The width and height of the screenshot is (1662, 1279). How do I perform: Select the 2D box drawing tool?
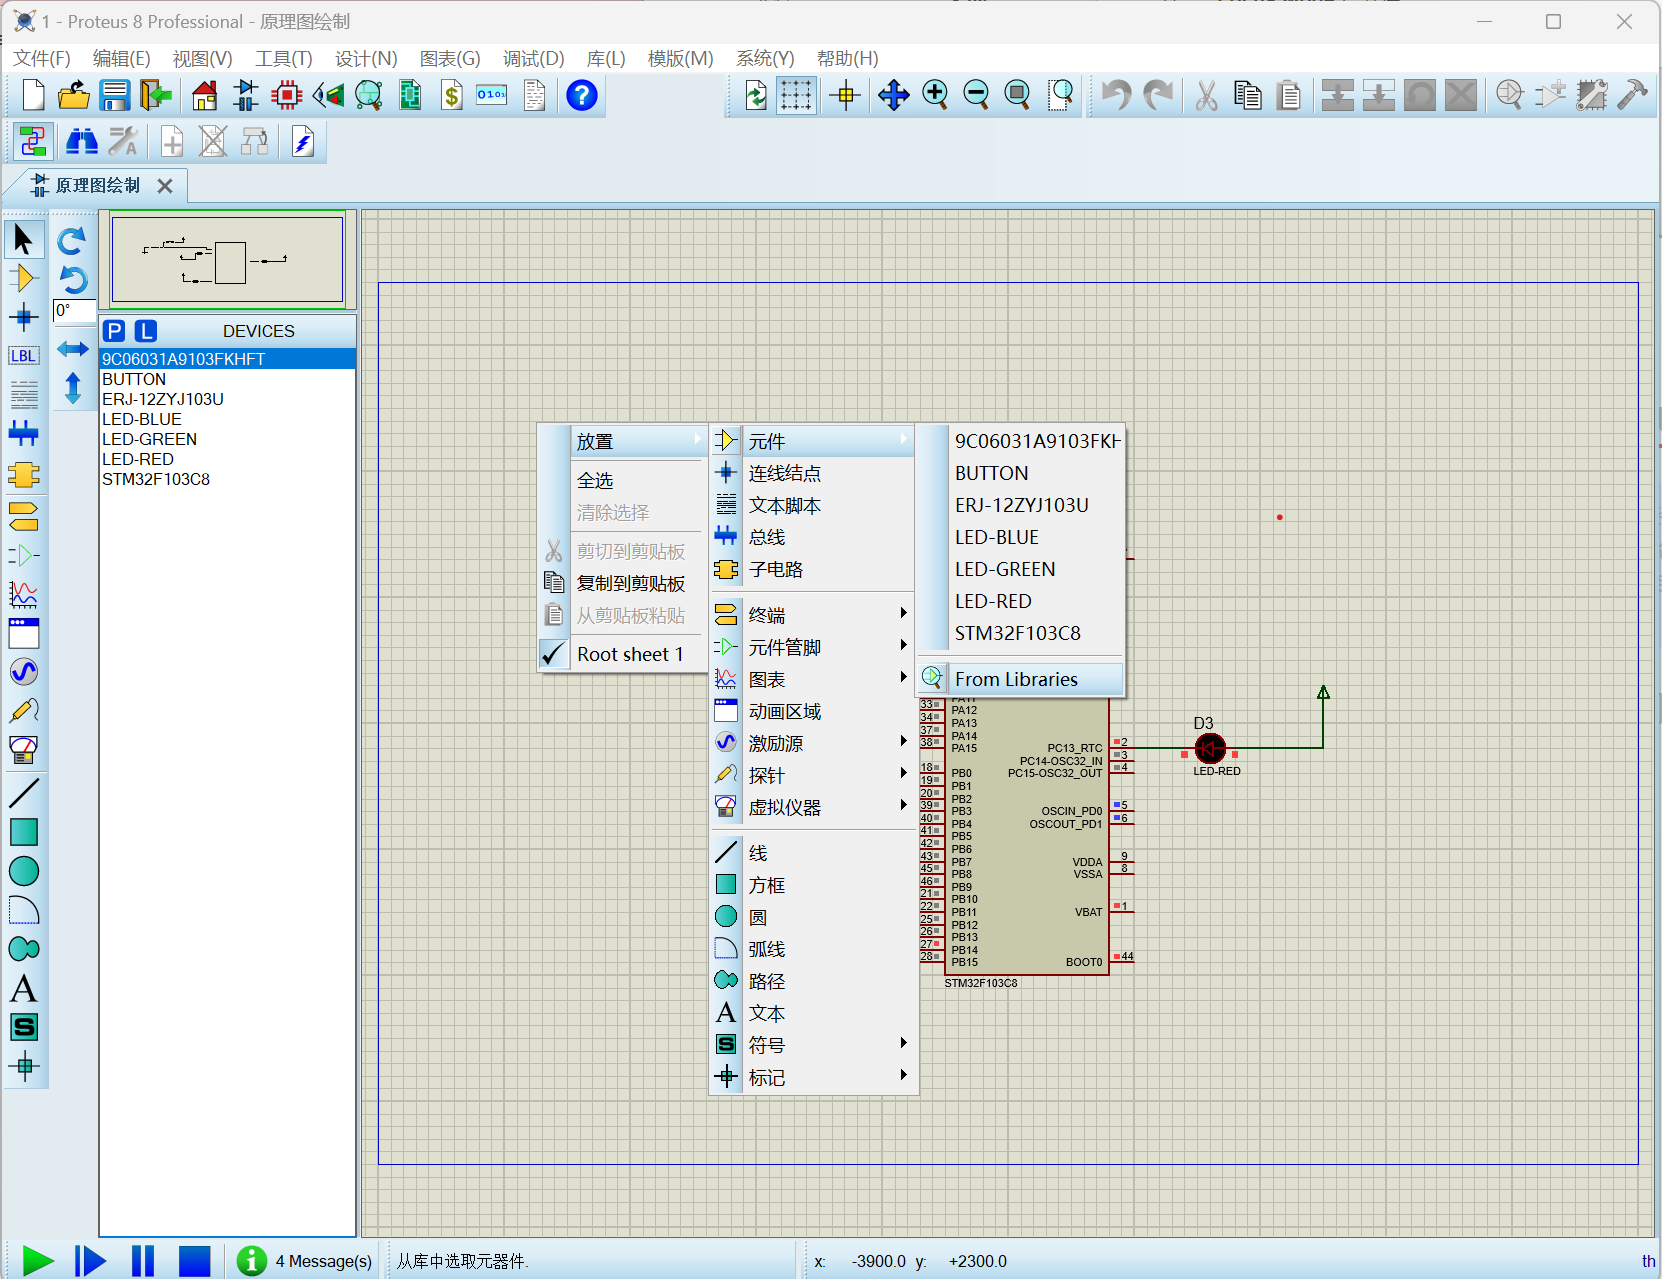click(x=23, y=832)
